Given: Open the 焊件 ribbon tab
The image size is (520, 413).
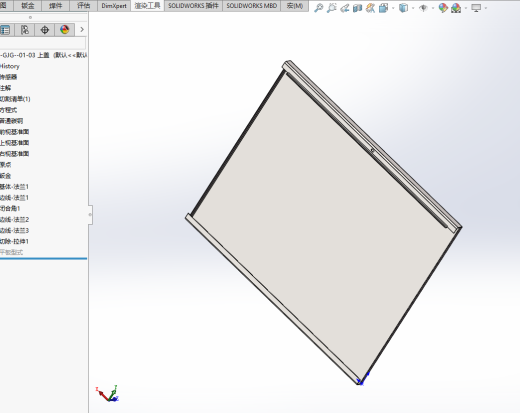Looking at the screenshot, I should [x=55, y=5].
